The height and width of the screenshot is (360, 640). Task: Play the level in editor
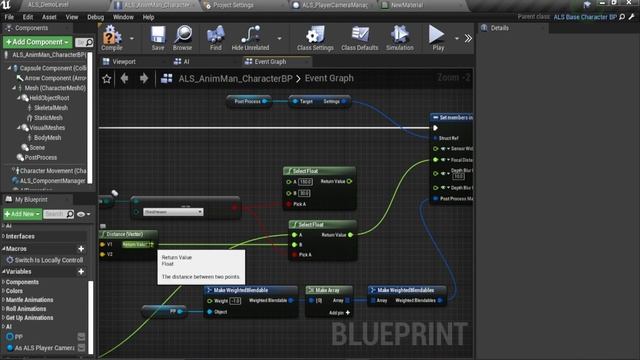pos(438,38)
